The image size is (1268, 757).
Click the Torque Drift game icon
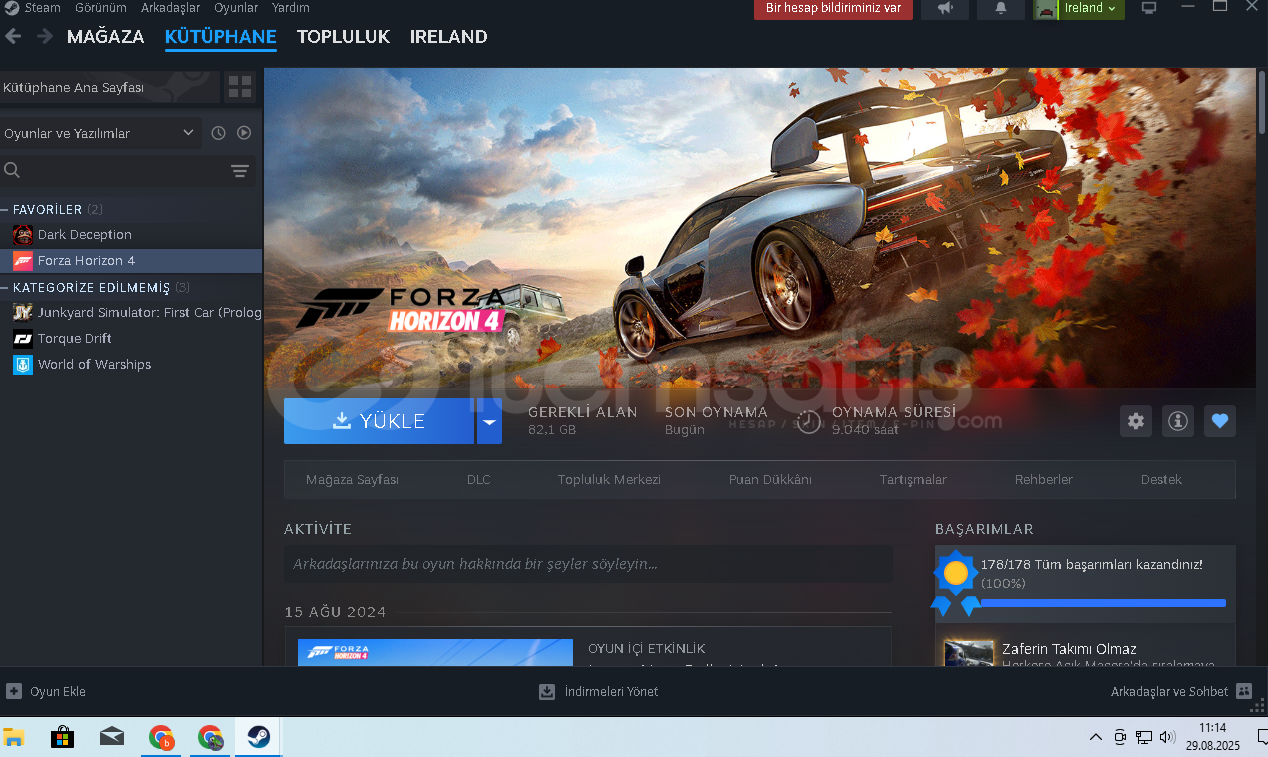[23, 339]
